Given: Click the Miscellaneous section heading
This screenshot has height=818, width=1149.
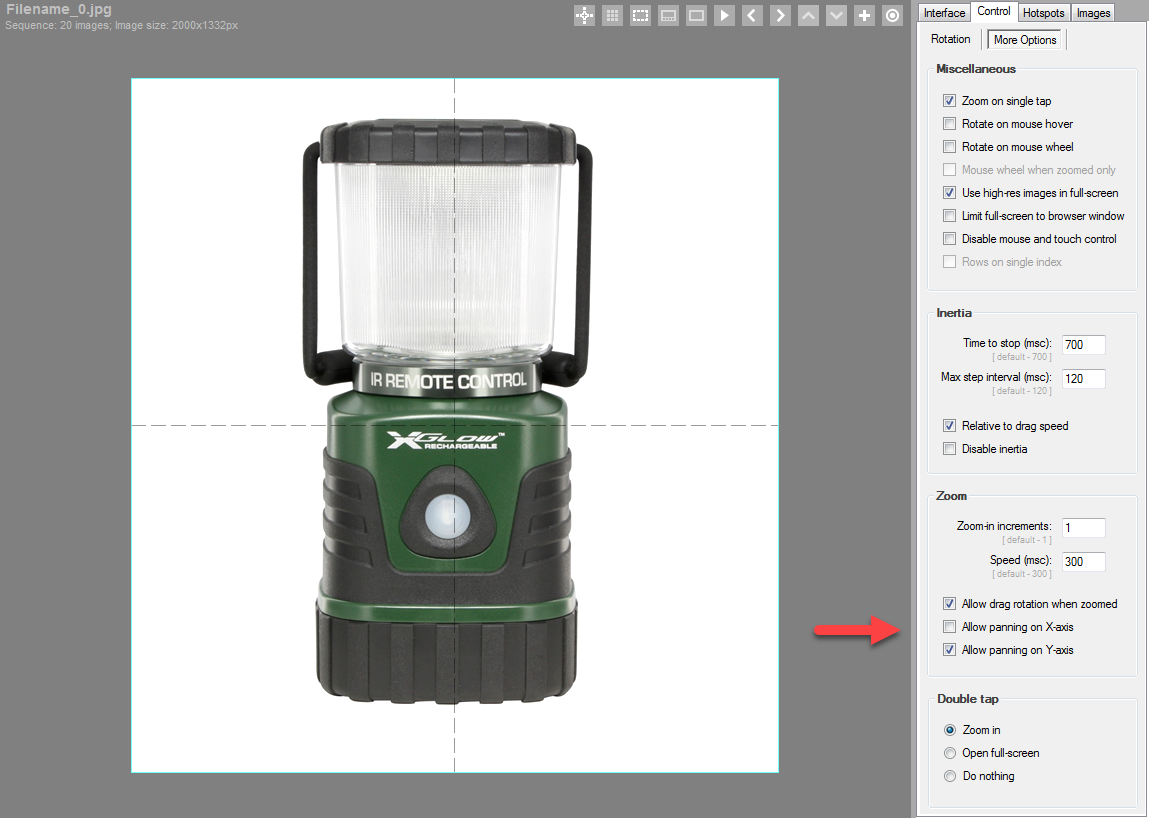Looking at the screenshot, I should [976, 69].
